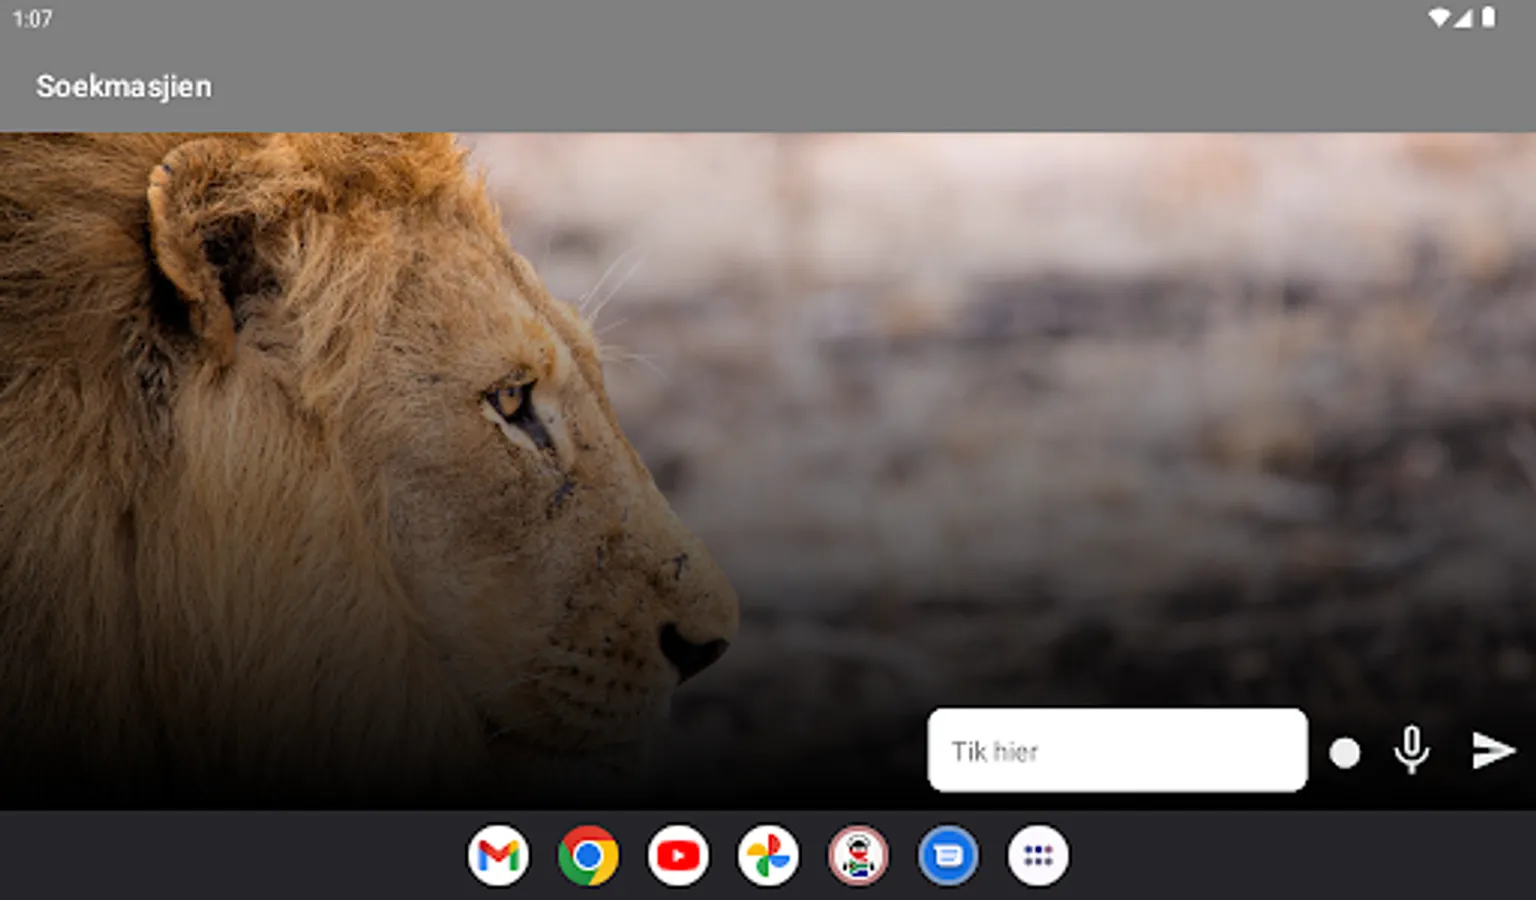This screenshot has width=1536, height=900.
Task: Tap the white circle beside the text field
Action: pos(1345,753)
